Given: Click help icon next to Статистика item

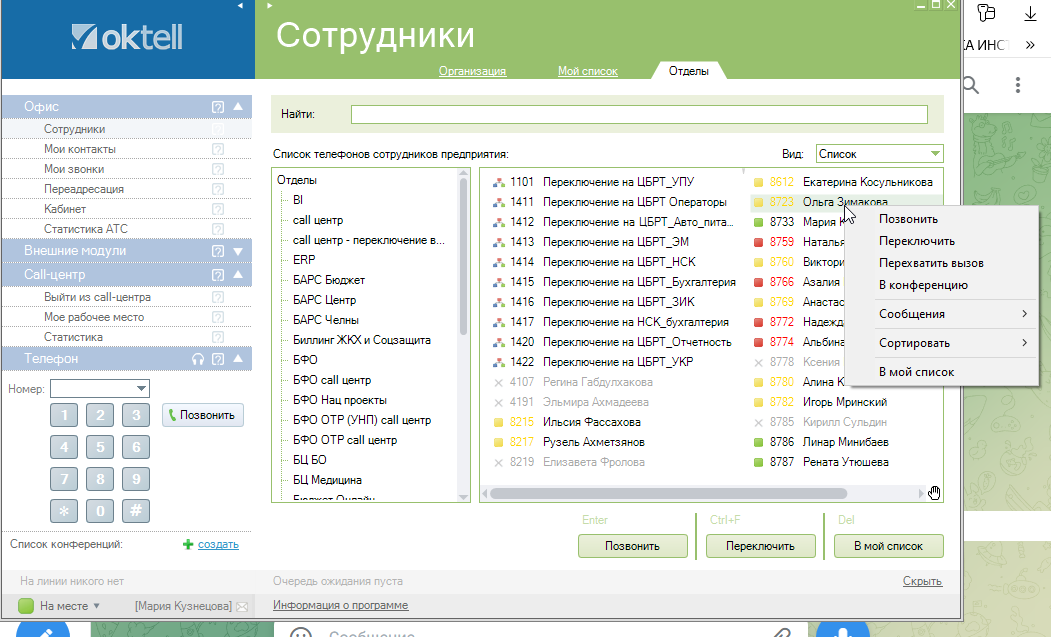Looking at the screenshot, I should click(218, 337).
